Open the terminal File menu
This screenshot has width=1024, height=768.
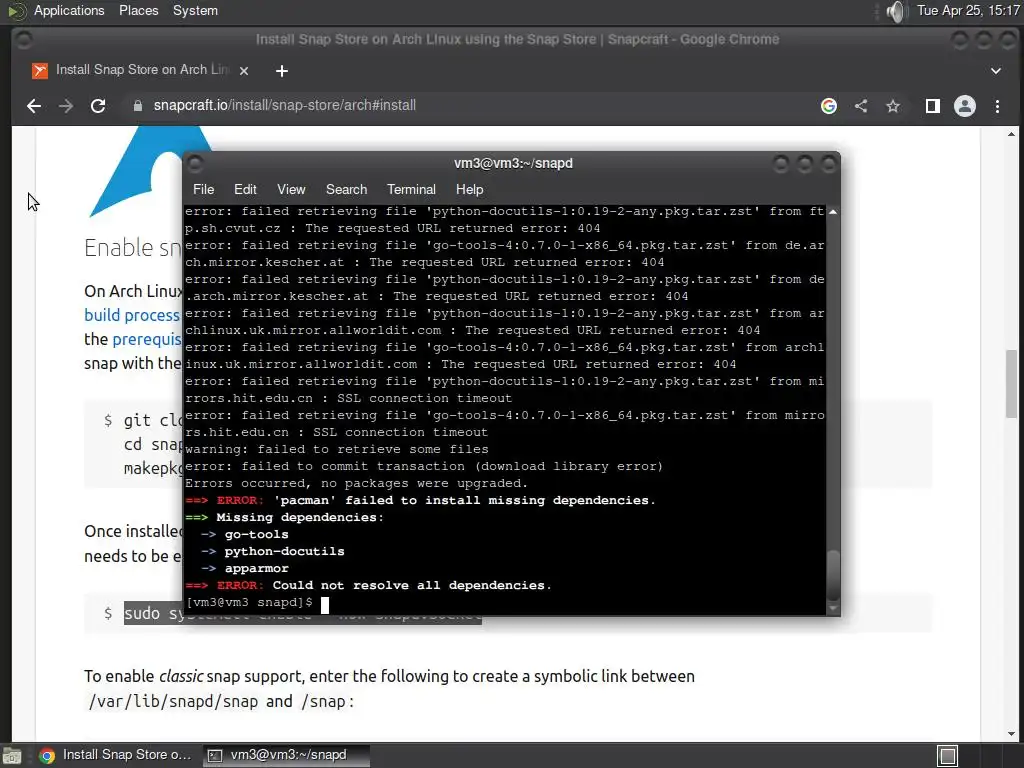(x=203, y=189)
